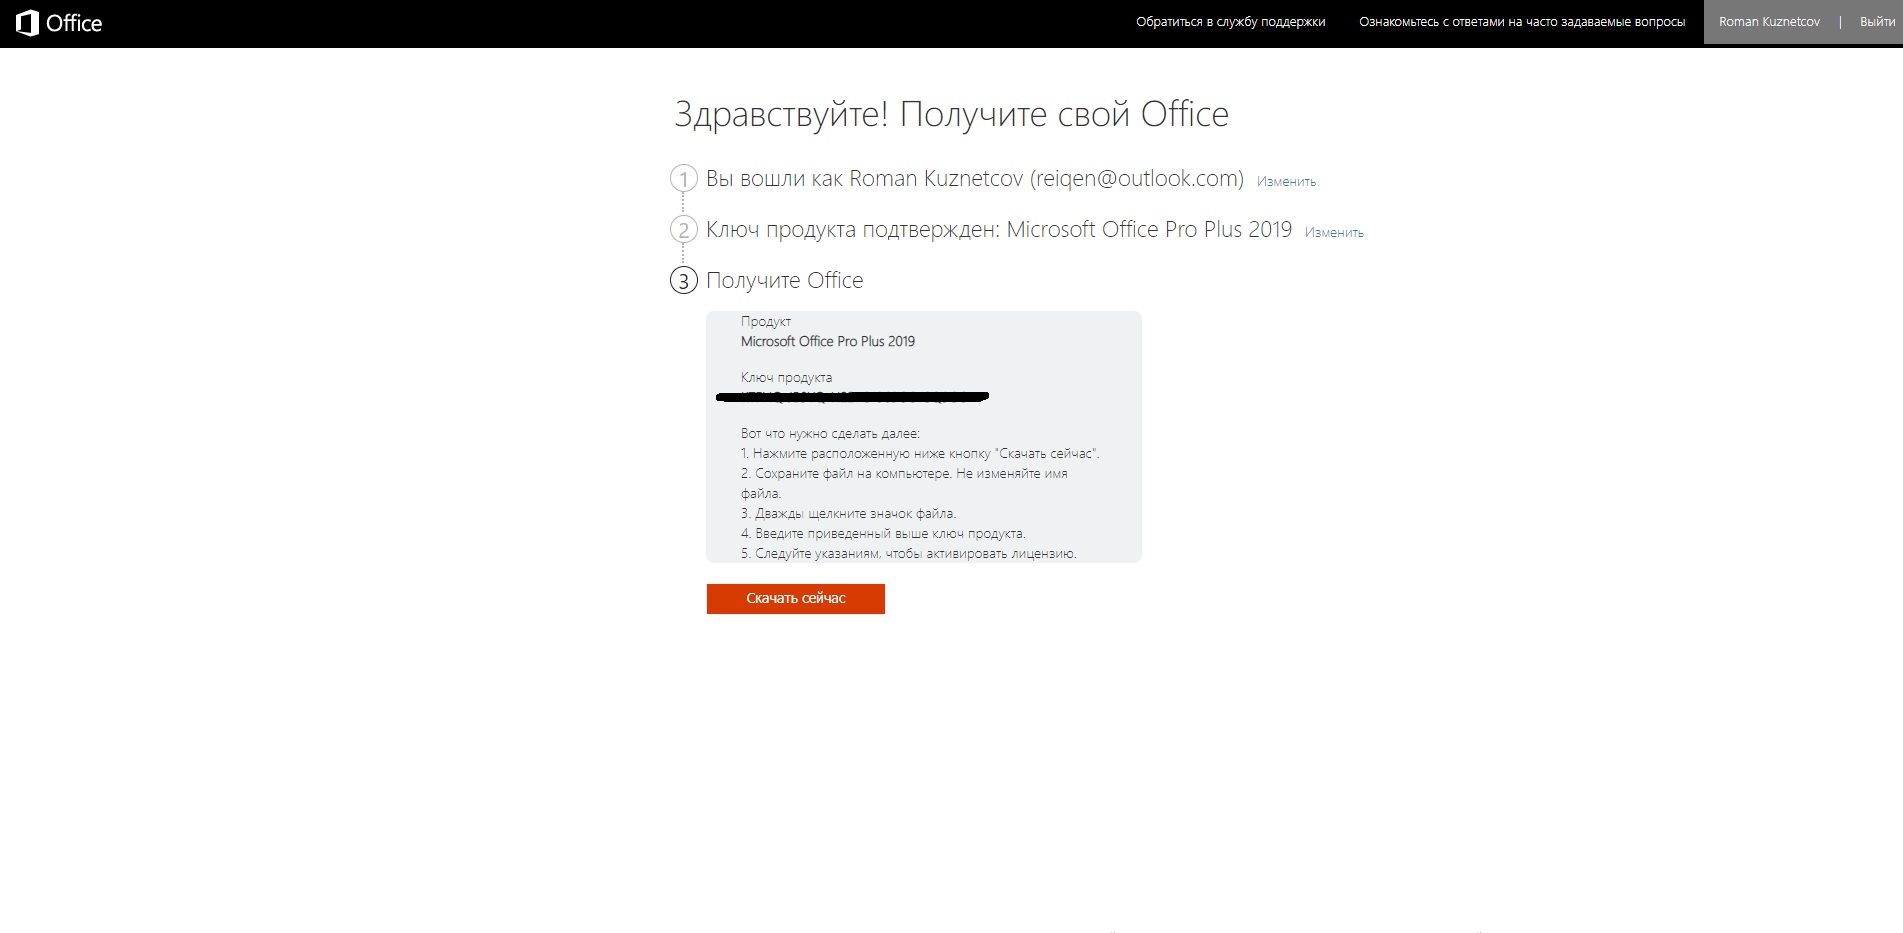This screenshot has height=933, width=1903.
Task: Click the Ключ продукта подтвержден text line
Action: click(999, 230)
